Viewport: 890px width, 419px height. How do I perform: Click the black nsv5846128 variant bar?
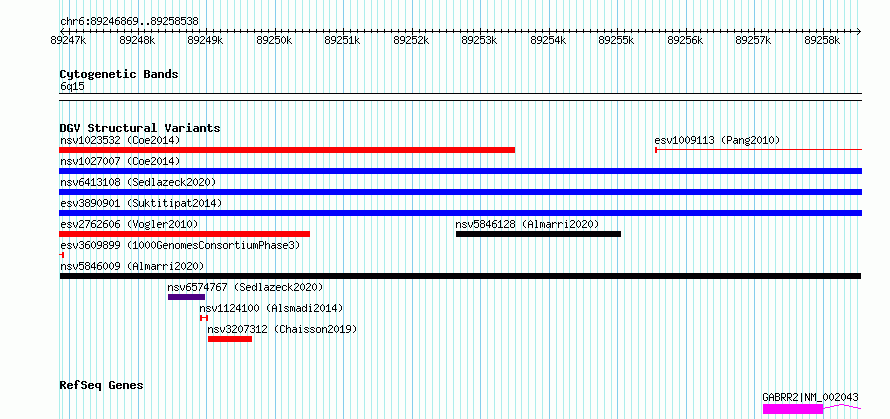click(x=538, y=234)
